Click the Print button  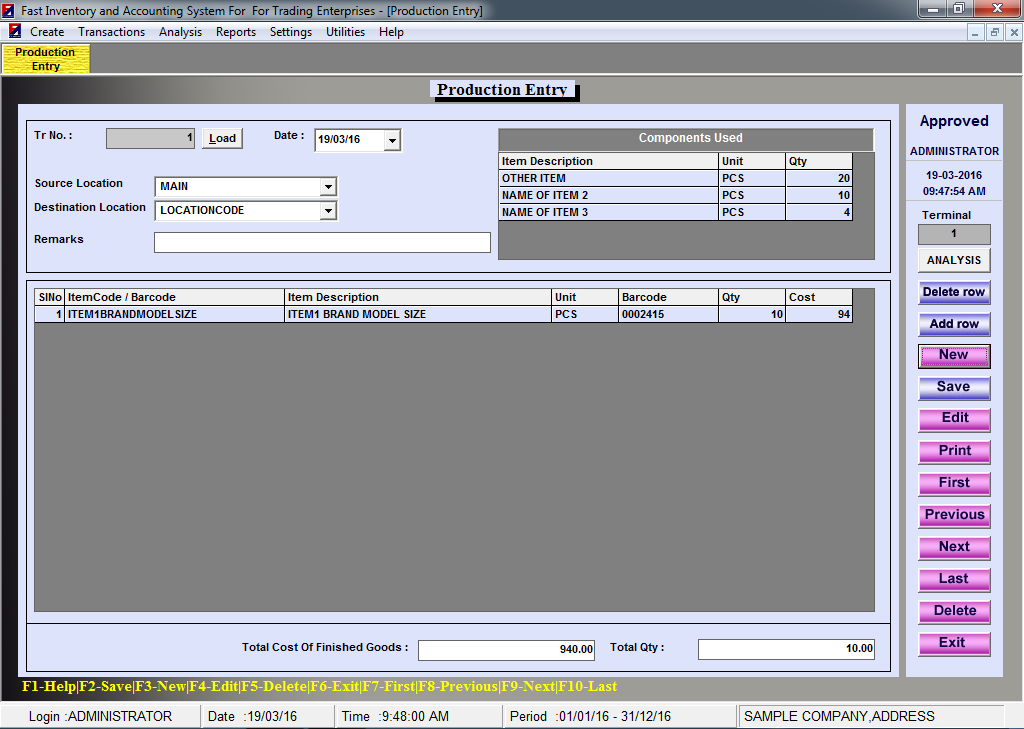click(x=954, y=451)
